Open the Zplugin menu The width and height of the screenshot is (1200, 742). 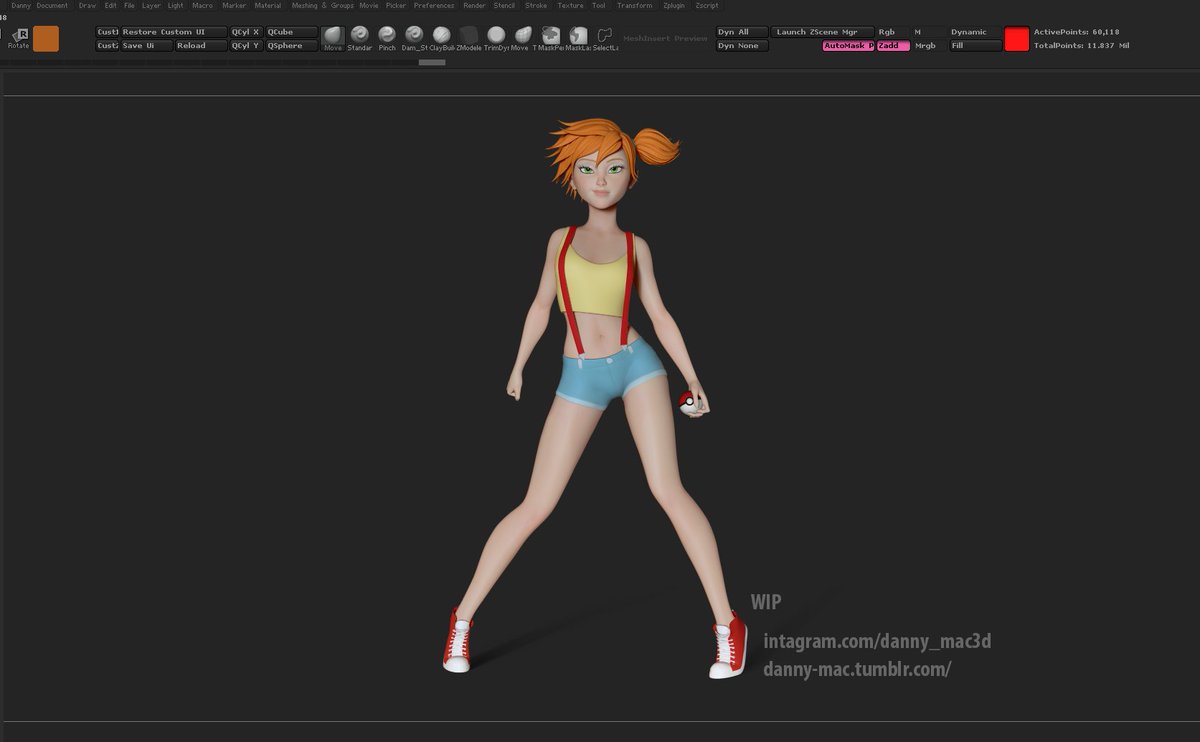tap(674, 6)
